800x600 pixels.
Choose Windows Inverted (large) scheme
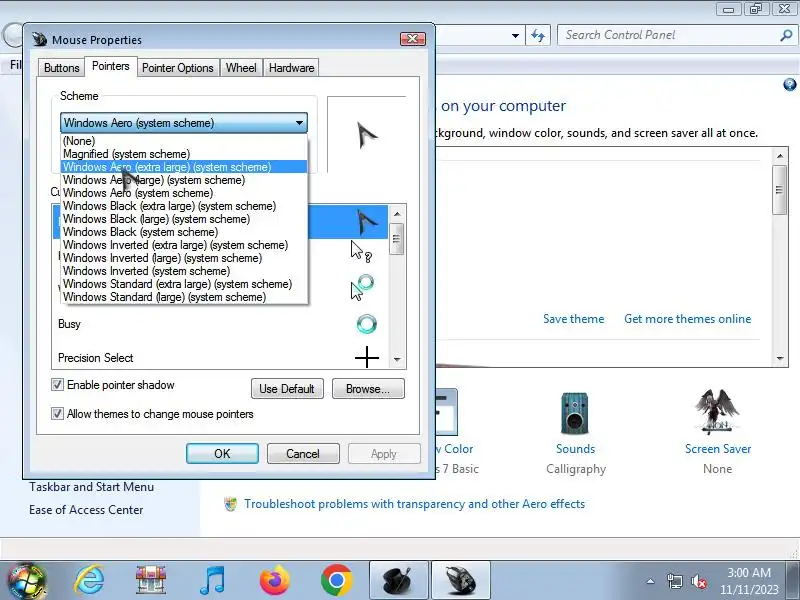(184, 258)
